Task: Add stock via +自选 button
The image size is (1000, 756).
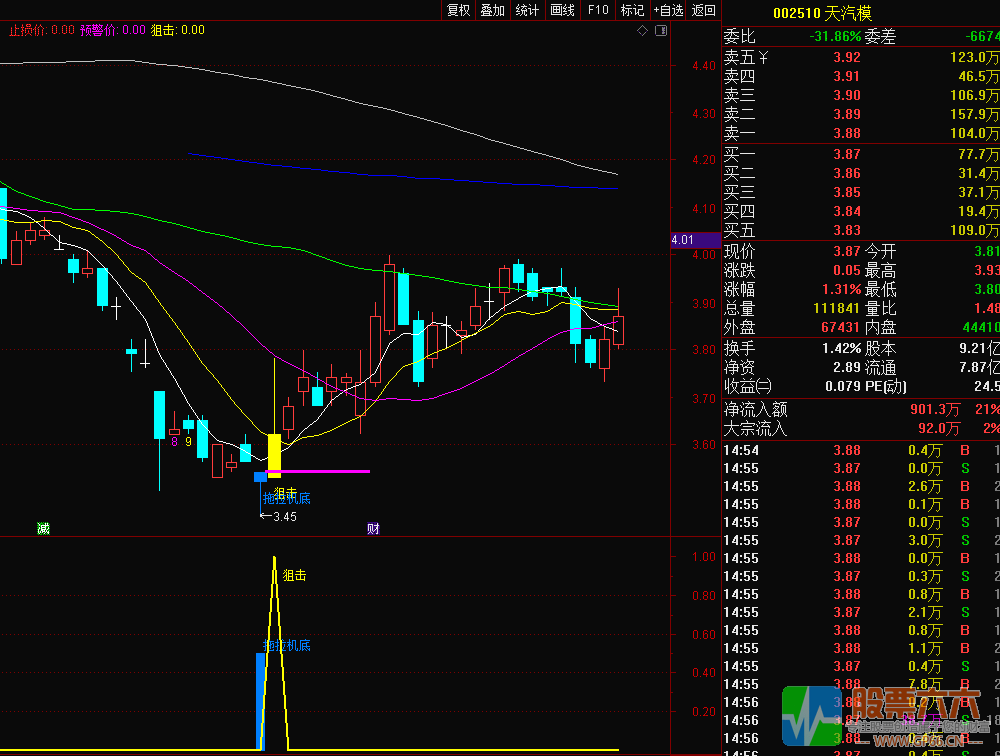Action: [x=668, y=10]
